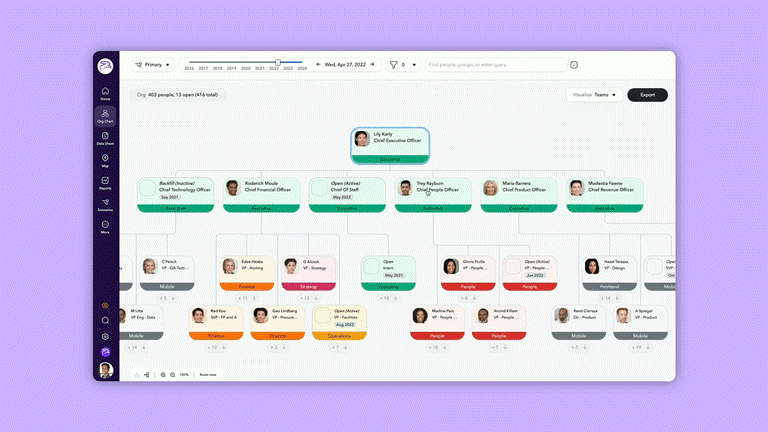Select Rand Clerissa Dir Product card
This screenshot has width=768, height=432.
[578, 322]
